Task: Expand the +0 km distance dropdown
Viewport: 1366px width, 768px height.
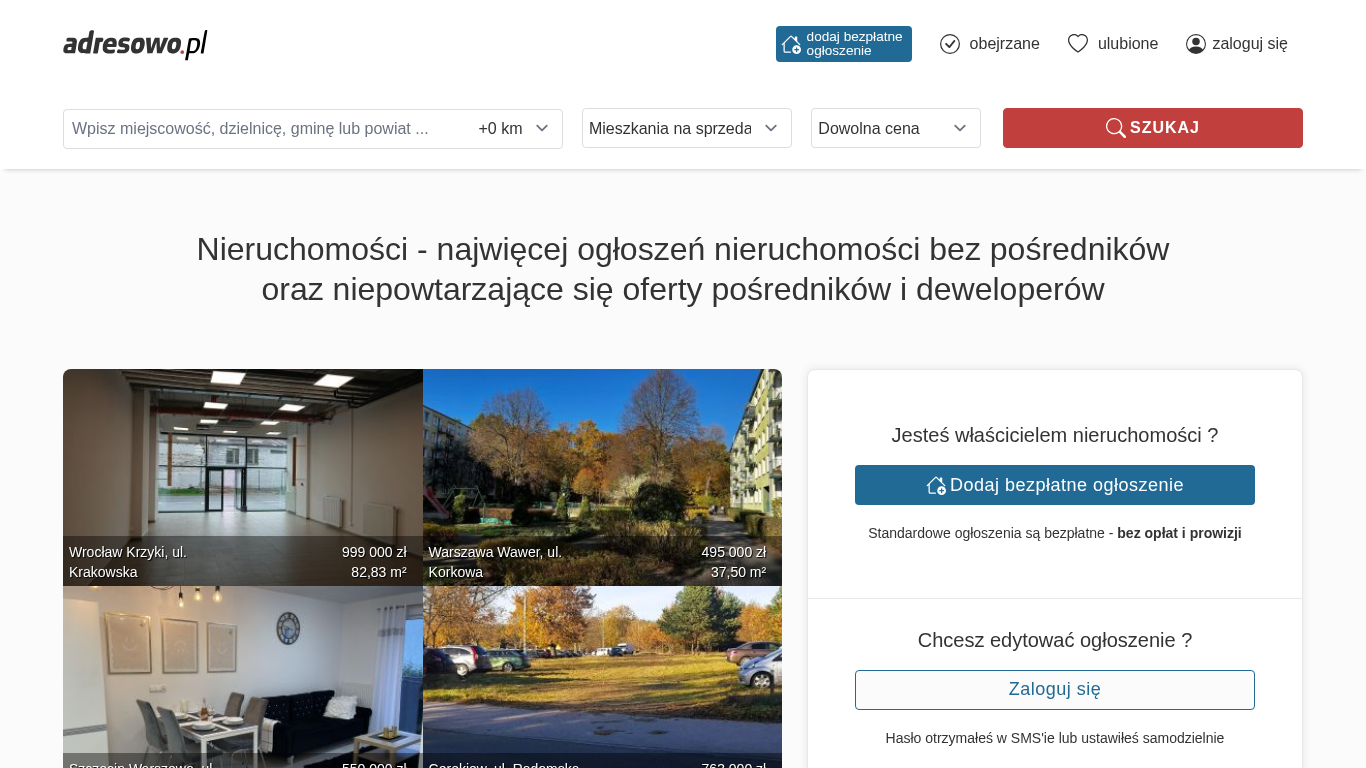Action: pos(514,128)
